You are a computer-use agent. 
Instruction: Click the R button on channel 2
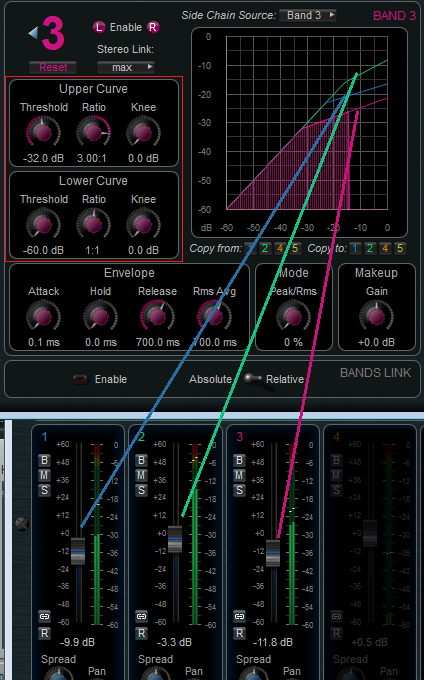click(141, 633)
